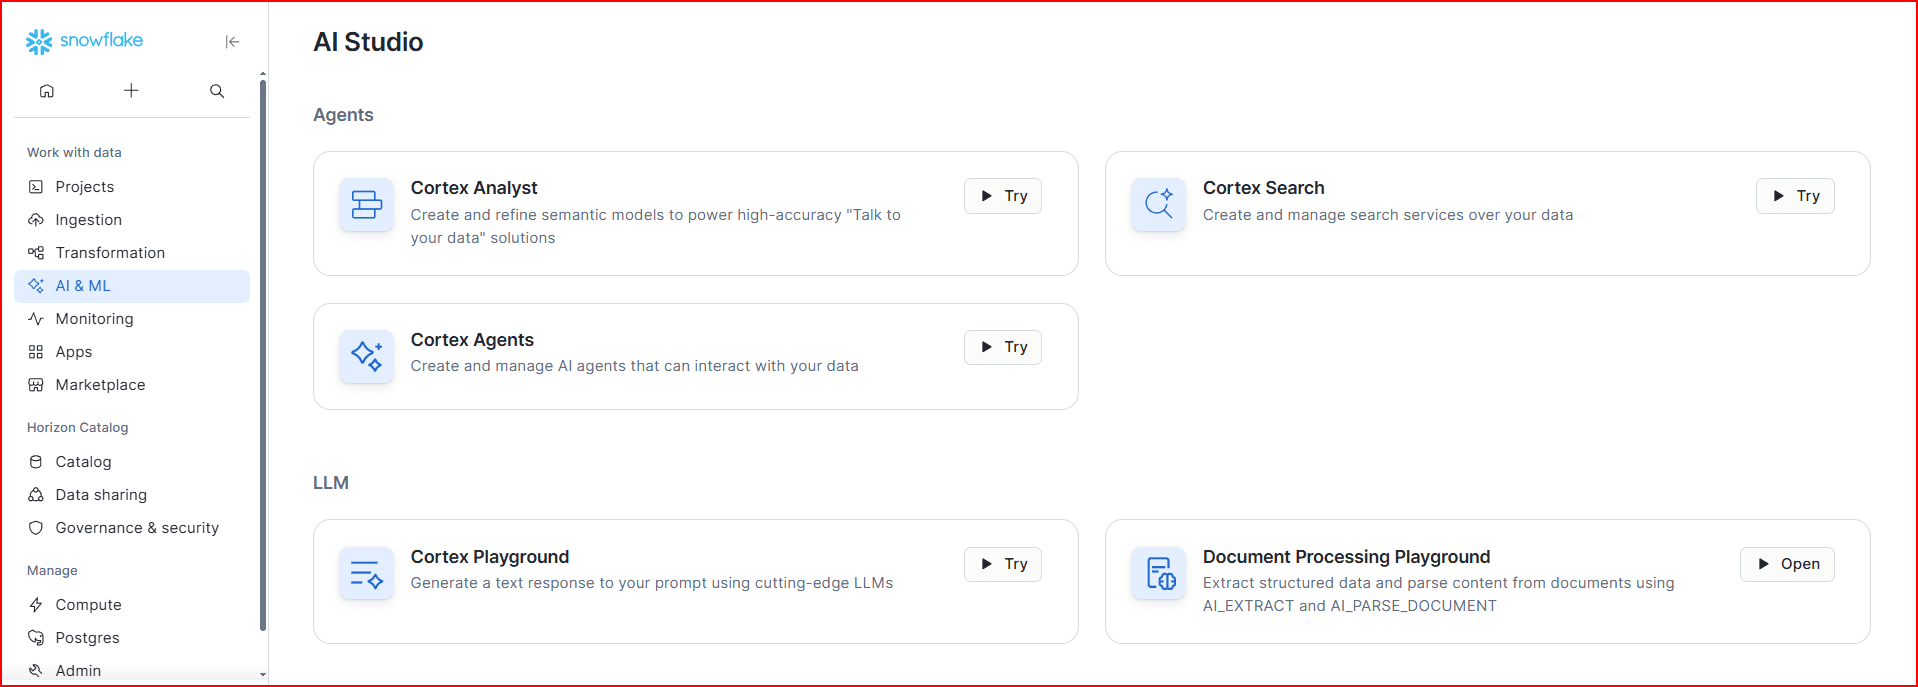Click the Admin wrench icon

coord(36,671)
